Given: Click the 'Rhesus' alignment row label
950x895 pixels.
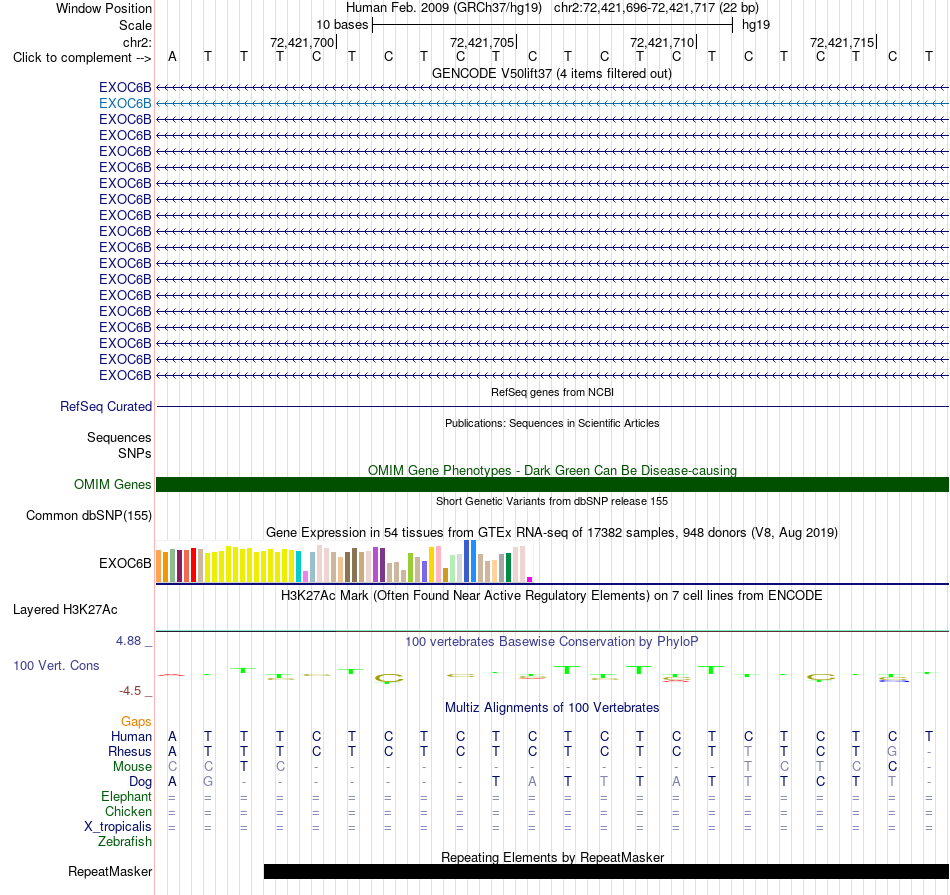Looking at the screenshot, I should [130, 751].
